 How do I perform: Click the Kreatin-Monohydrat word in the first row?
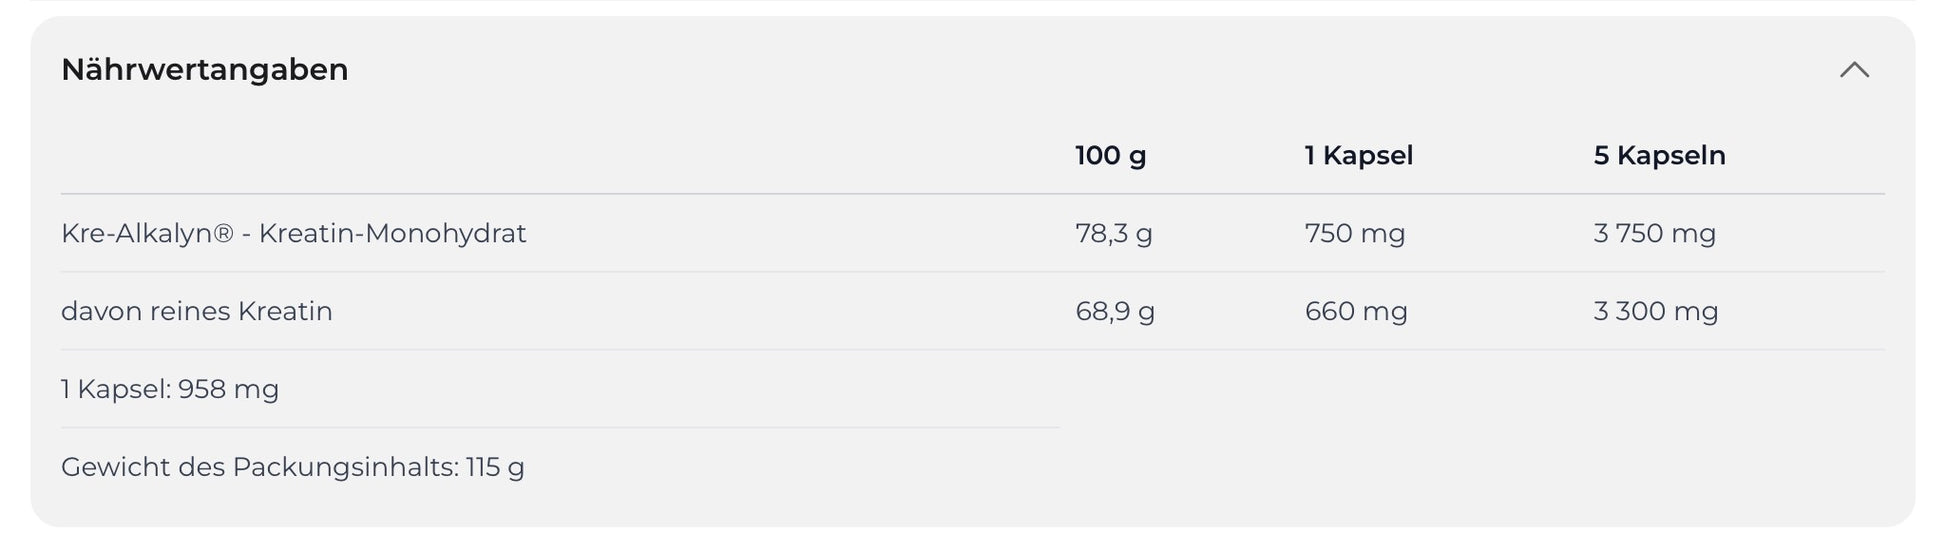tap(392, 234)
